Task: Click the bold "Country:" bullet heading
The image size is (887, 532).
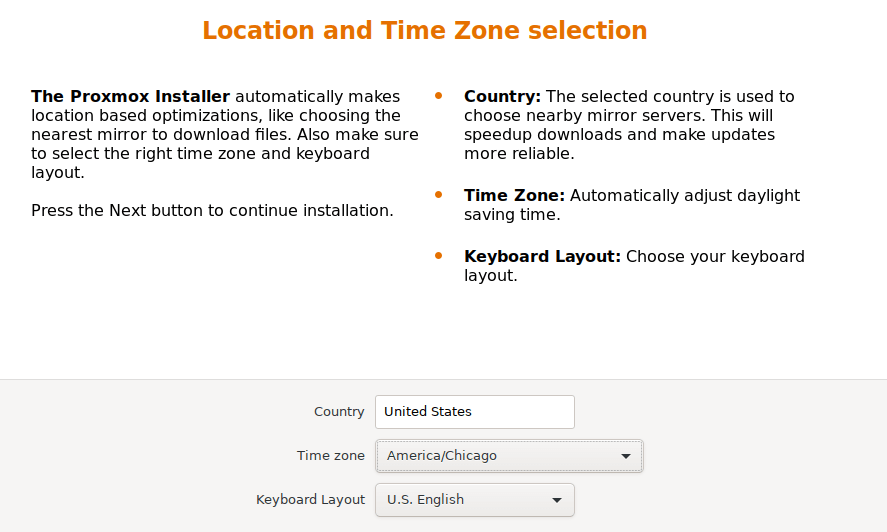Action: (x=502, y=97)
